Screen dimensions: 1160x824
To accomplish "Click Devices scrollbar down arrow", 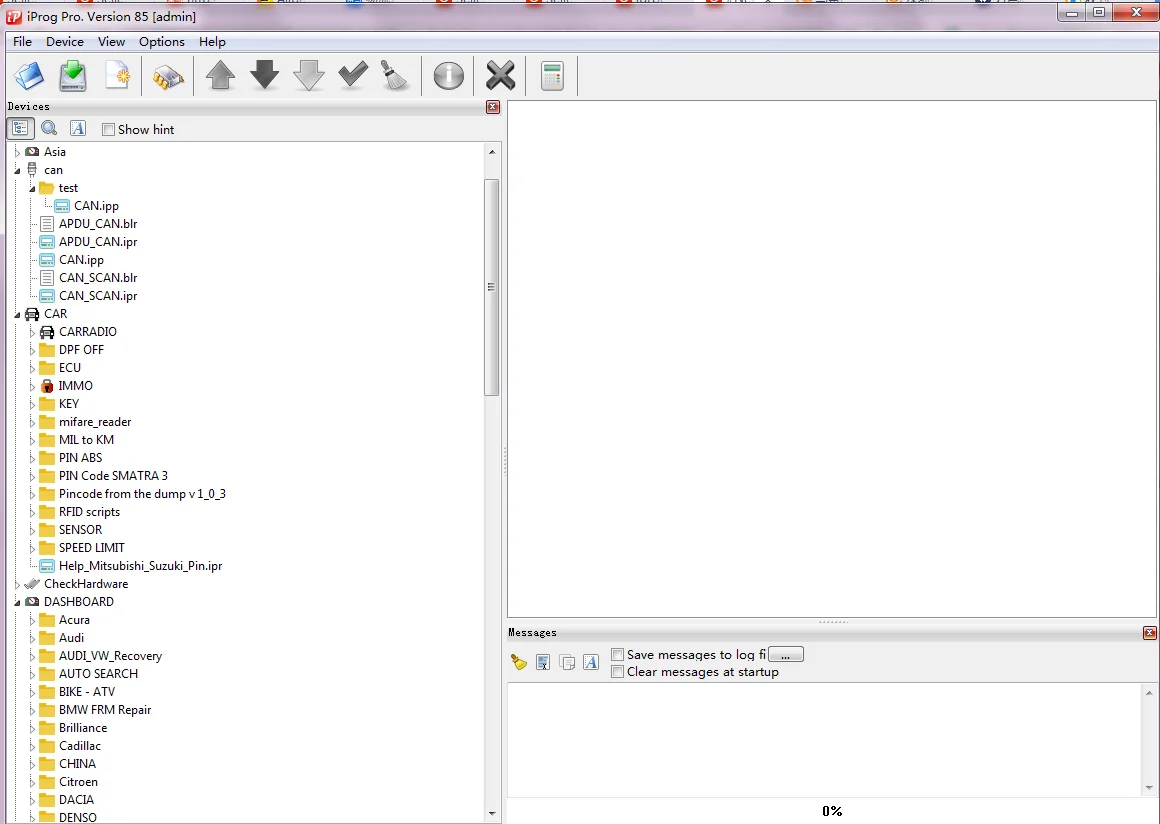I will (x=492, y=814).
